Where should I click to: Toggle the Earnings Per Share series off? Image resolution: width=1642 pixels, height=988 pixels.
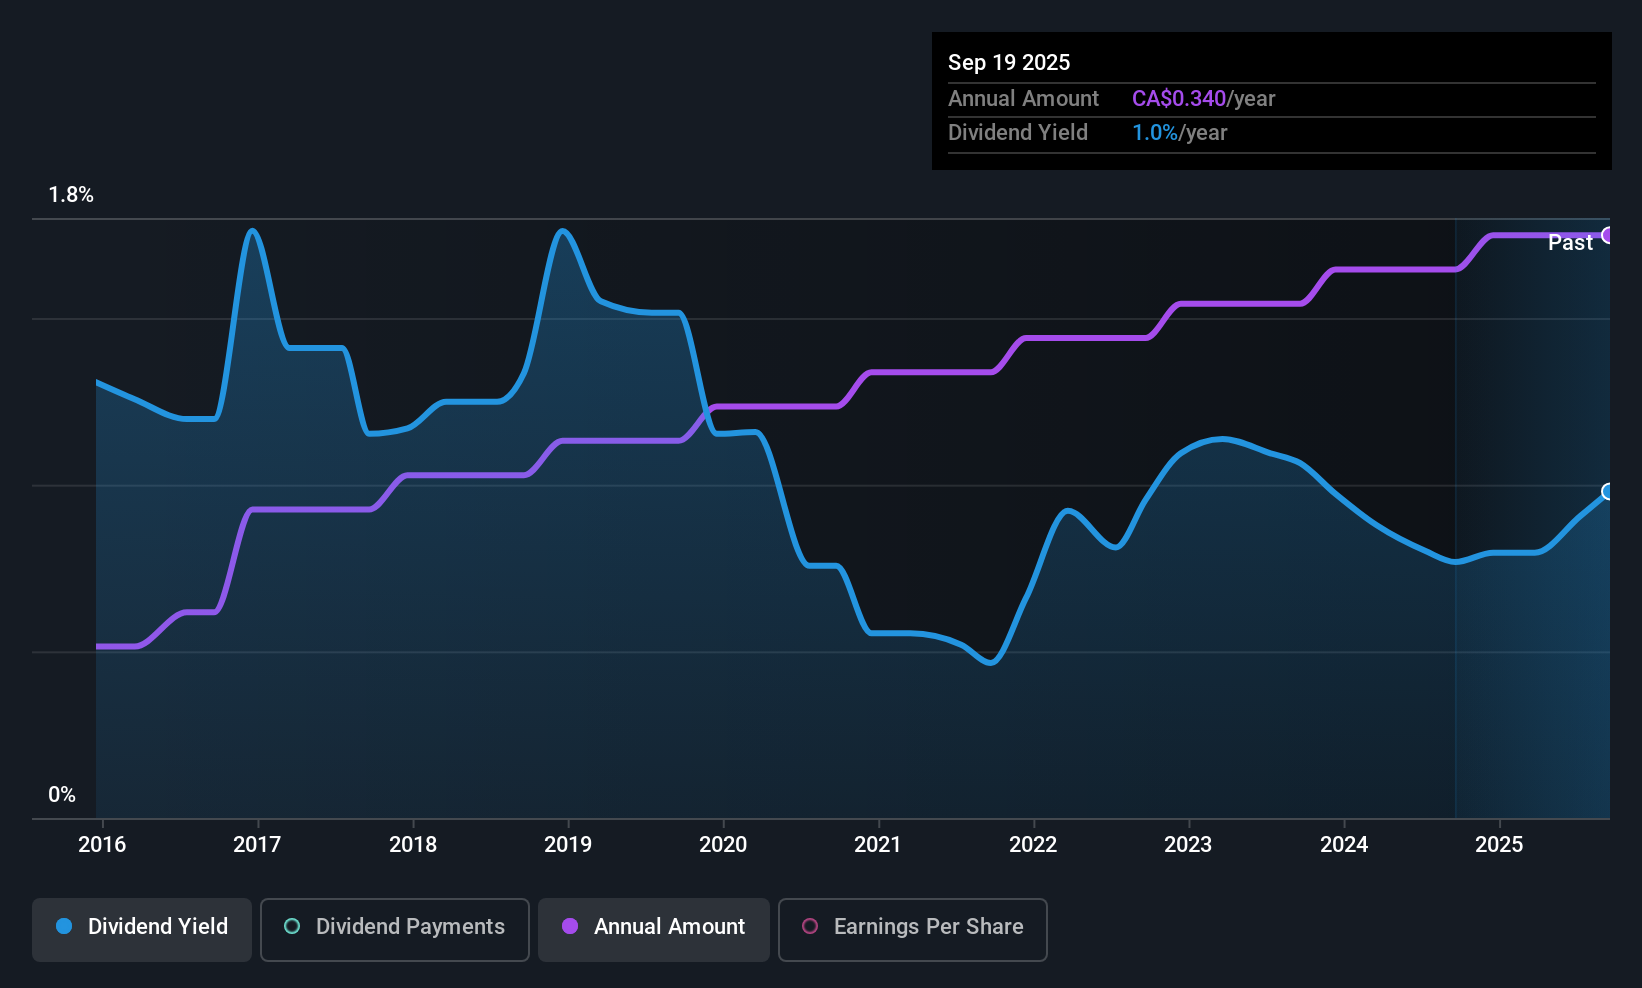[912, 928]
